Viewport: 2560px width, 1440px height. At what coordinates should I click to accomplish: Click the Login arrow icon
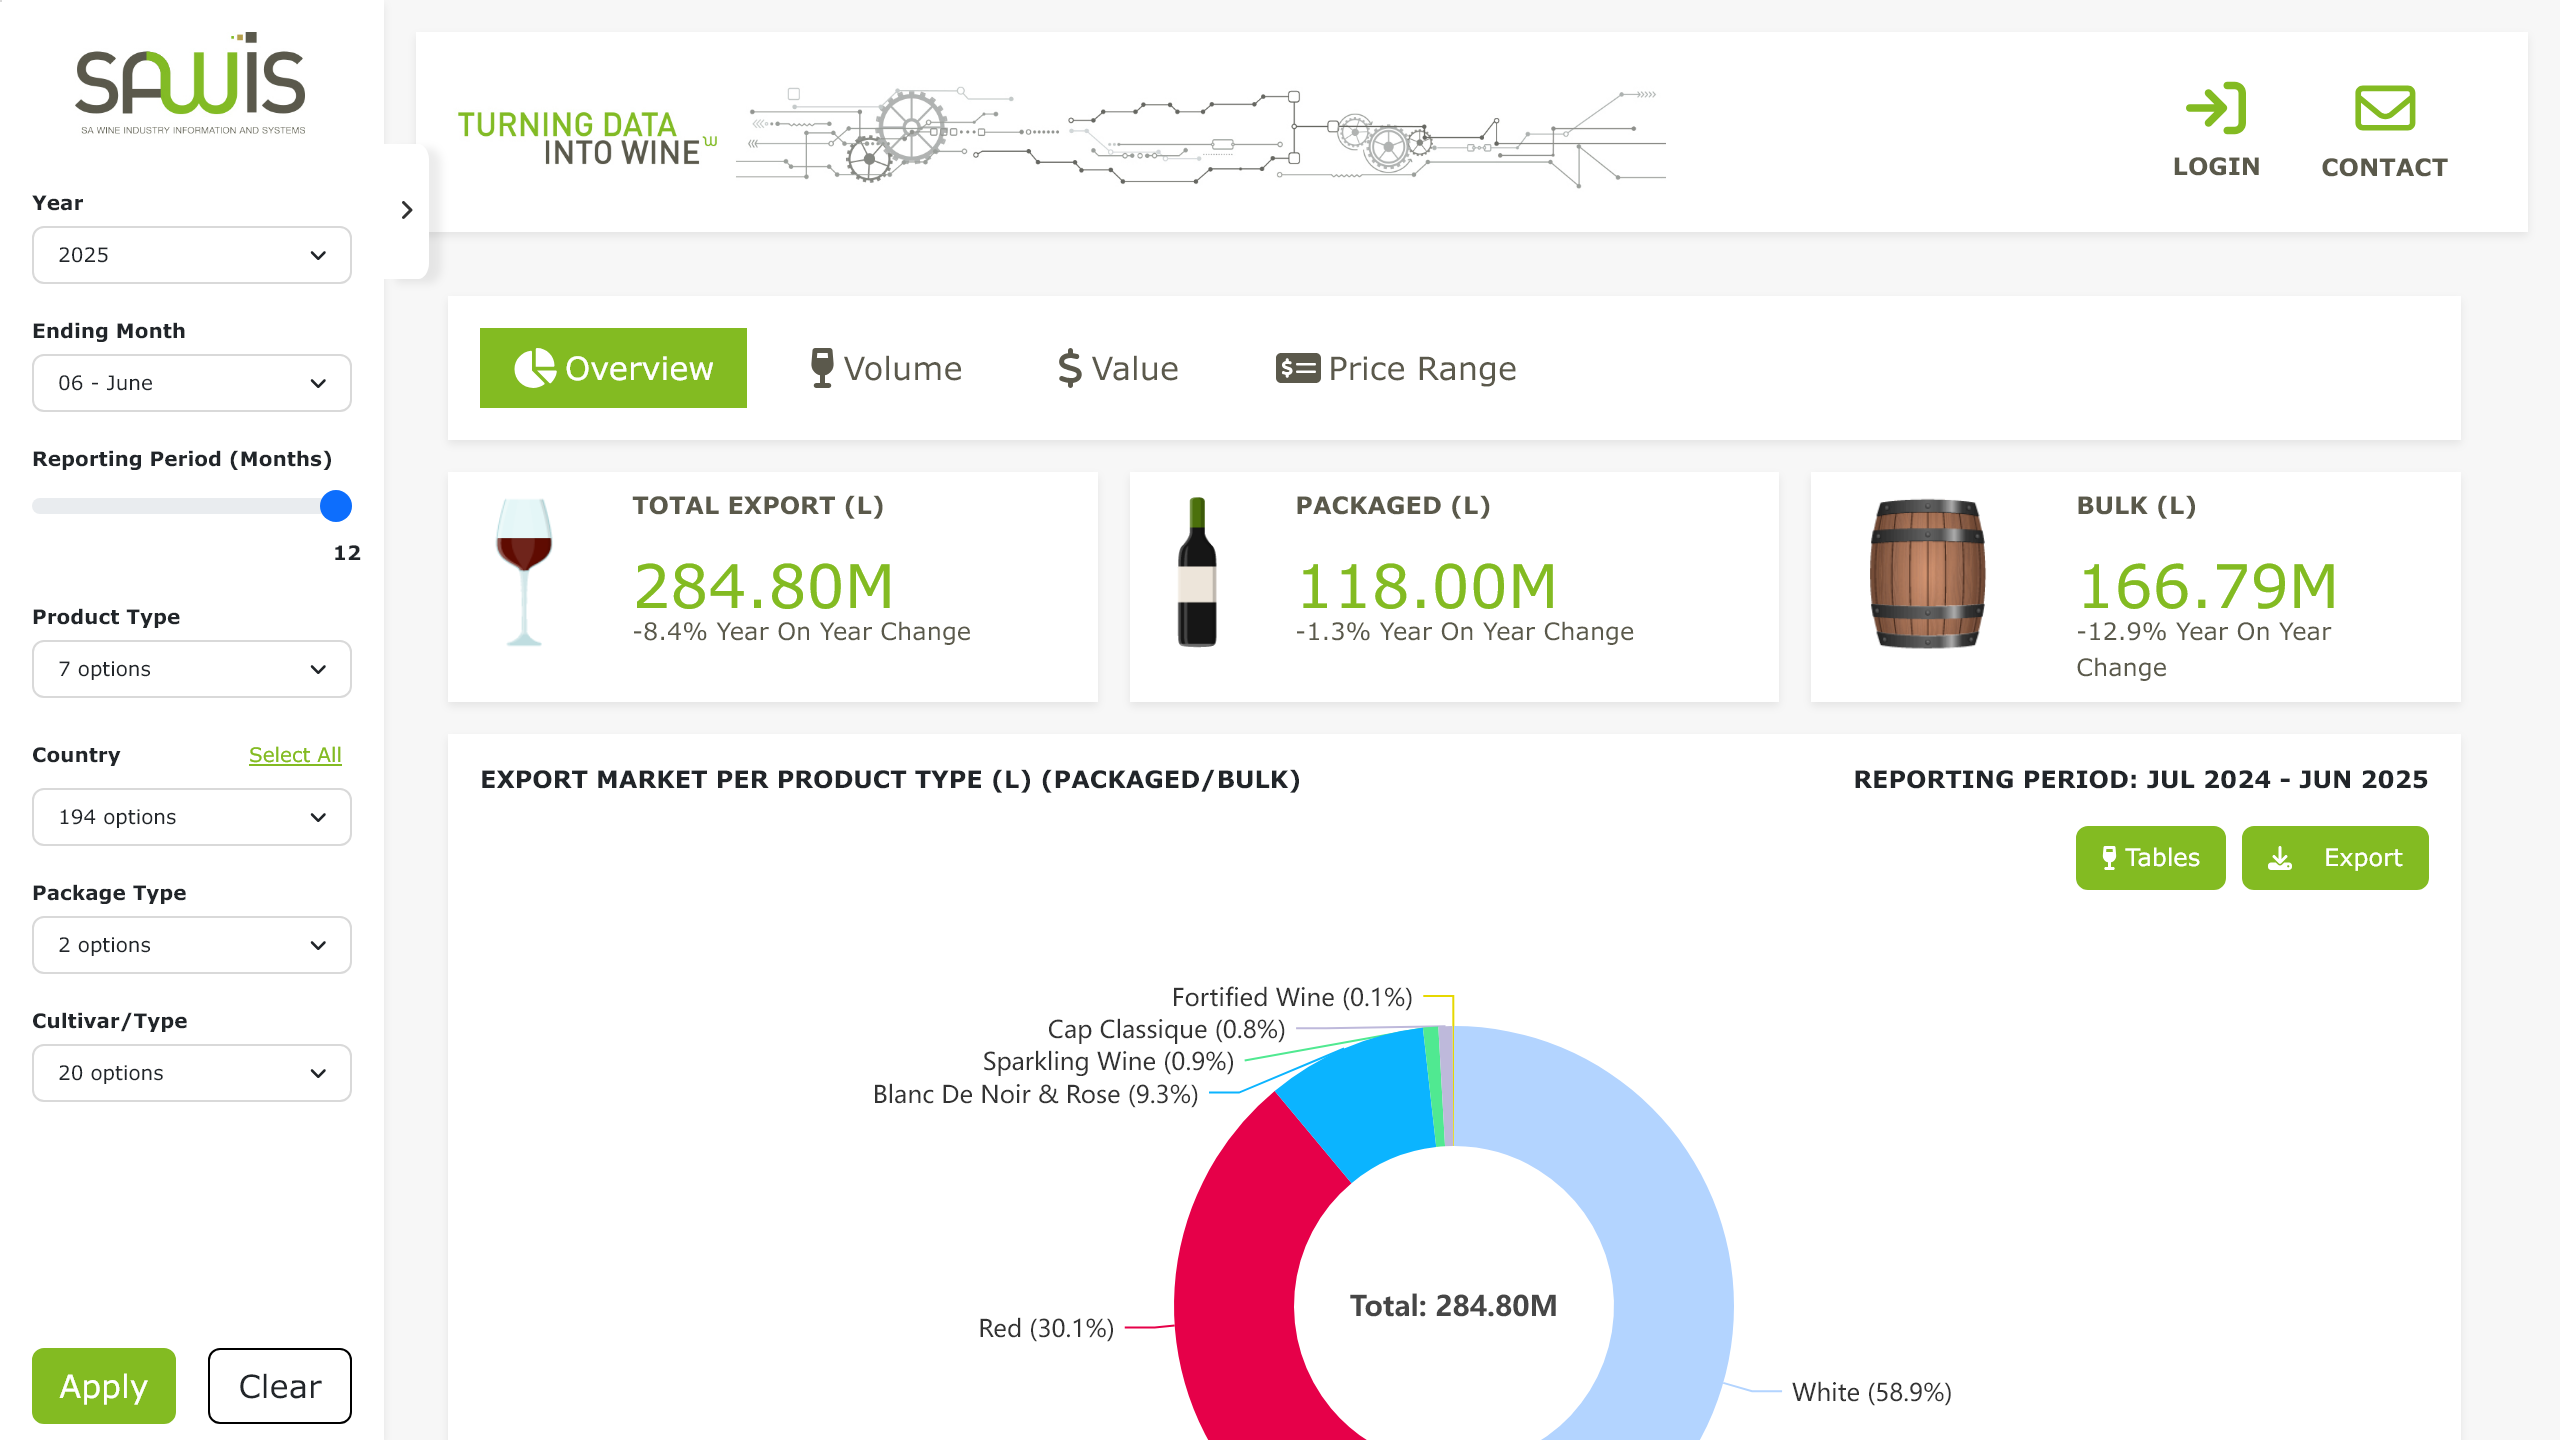[x=2216, y=108]
